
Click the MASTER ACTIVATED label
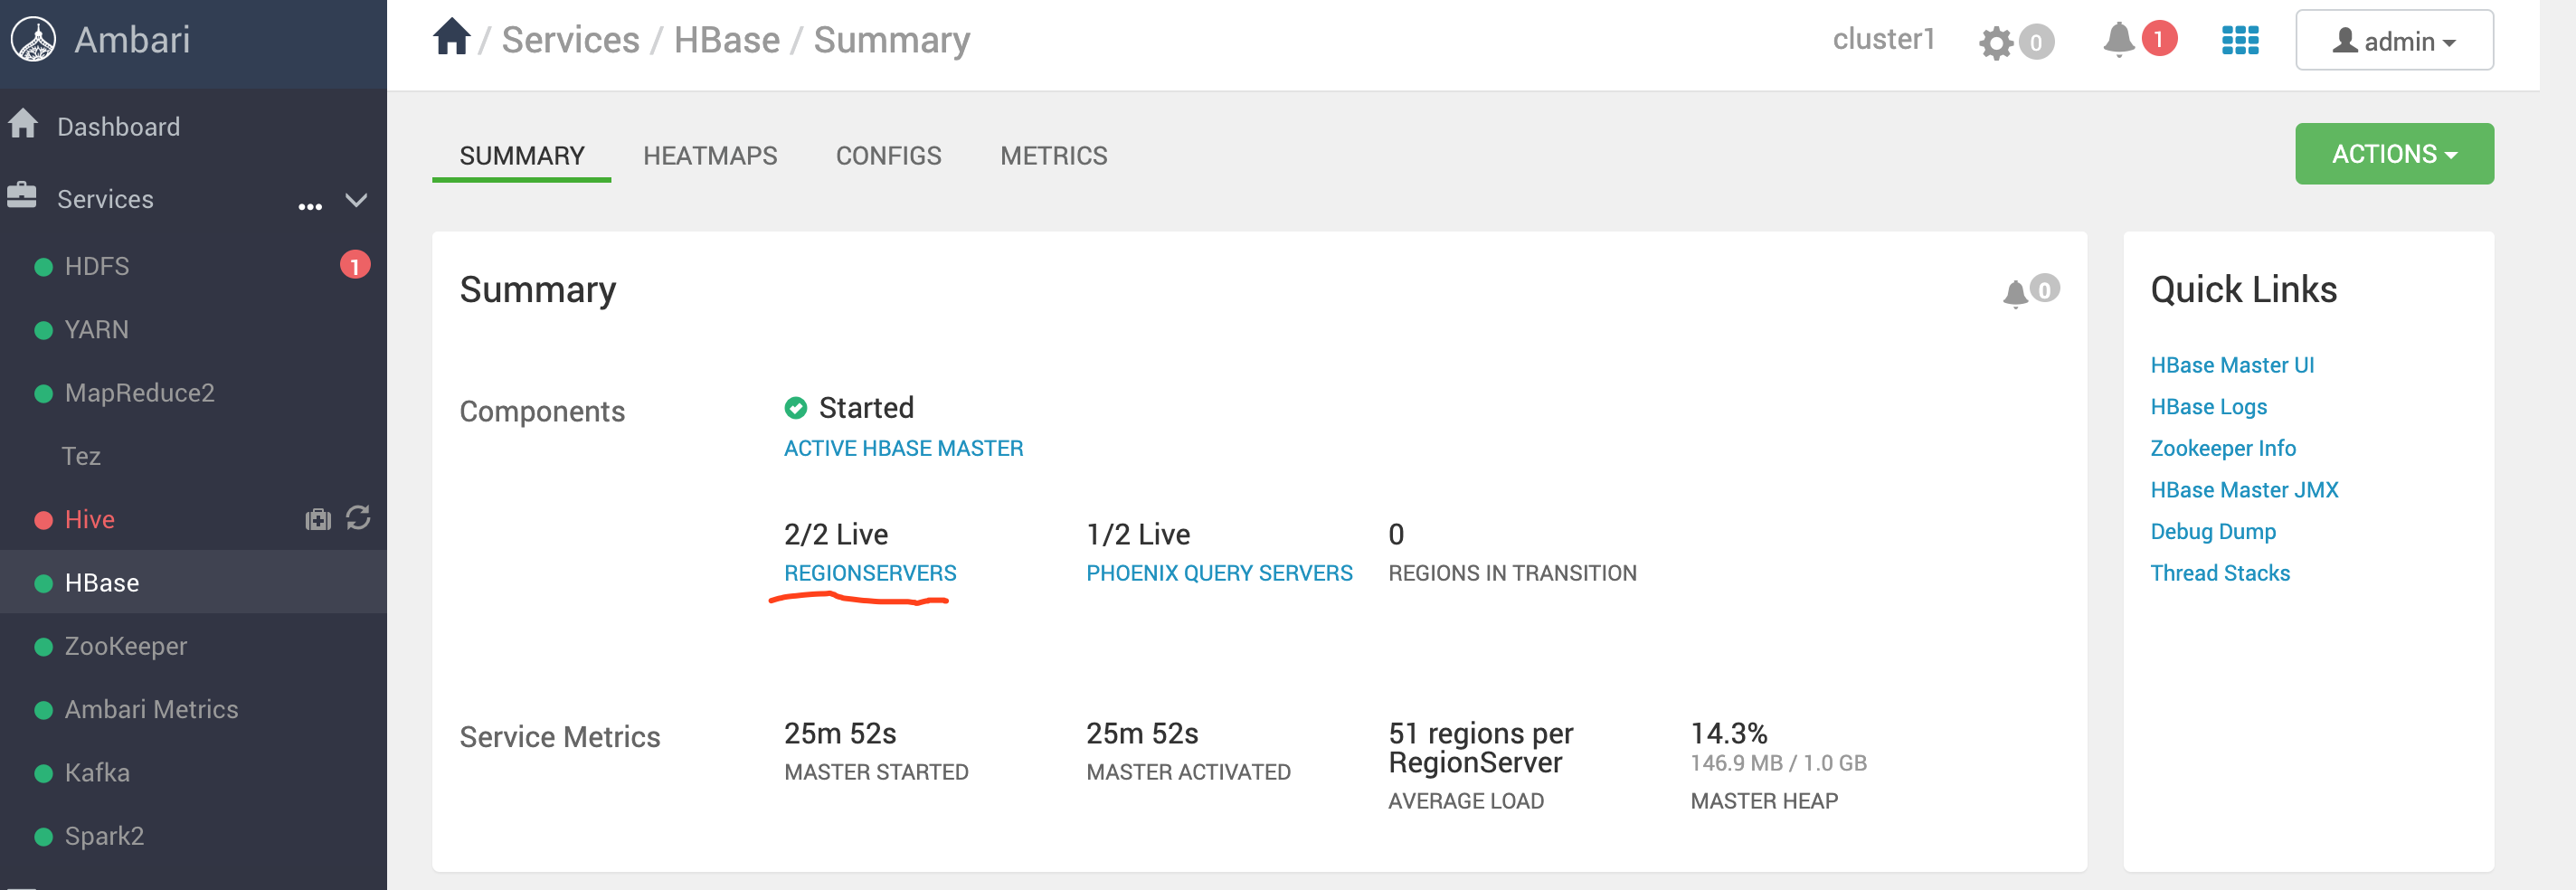[x=1188, y=772]
